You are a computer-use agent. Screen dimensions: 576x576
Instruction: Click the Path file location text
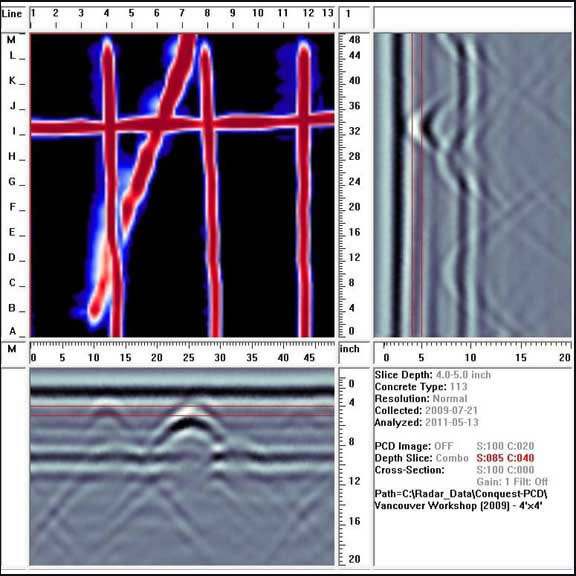pos(461,499)
